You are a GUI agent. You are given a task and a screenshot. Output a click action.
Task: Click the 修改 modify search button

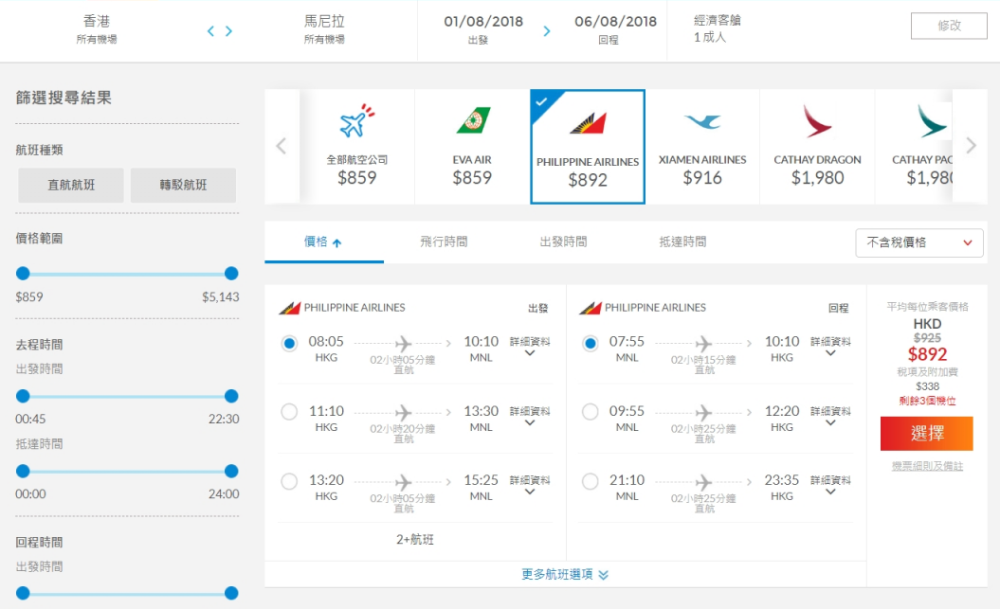pyautogui.click(x=949, y=26)
